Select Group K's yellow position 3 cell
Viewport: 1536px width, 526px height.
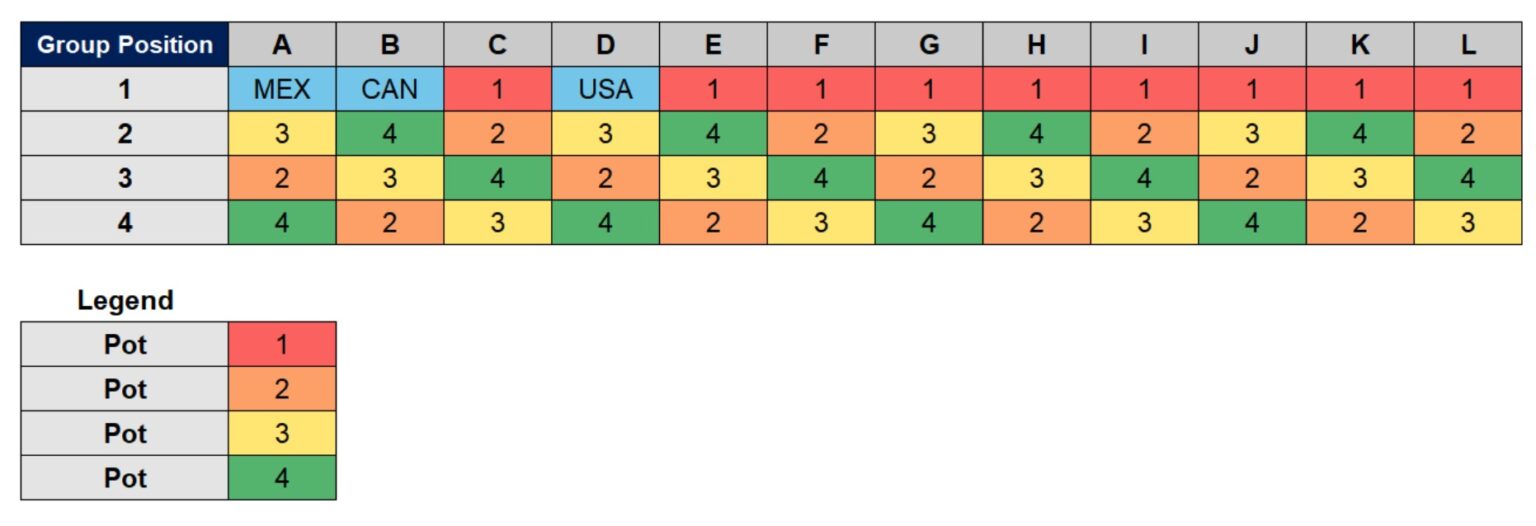tap(1360, 178)
